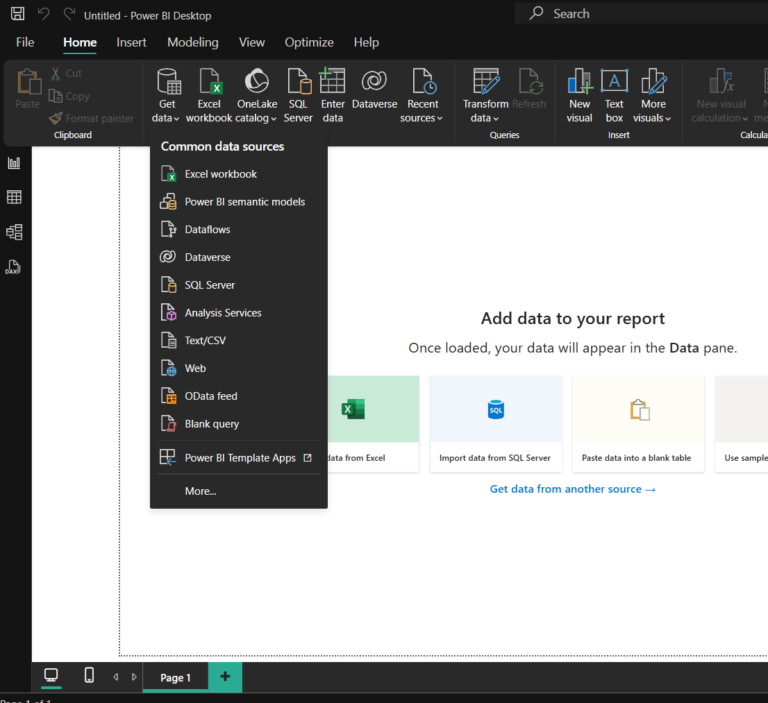Choose Dataflows in dropdown list
Screen dimensions: 768x703
239,229
